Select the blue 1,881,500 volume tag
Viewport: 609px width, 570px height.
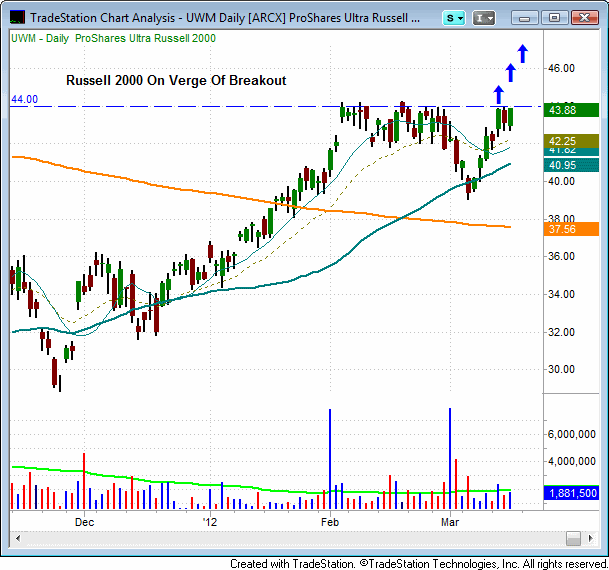pyautogui.click(x=571, y=493)
